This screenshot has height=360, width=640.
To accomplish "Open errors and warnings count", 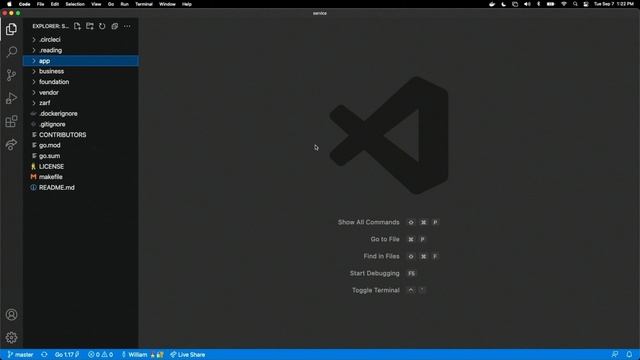I will tap(100, 355).
